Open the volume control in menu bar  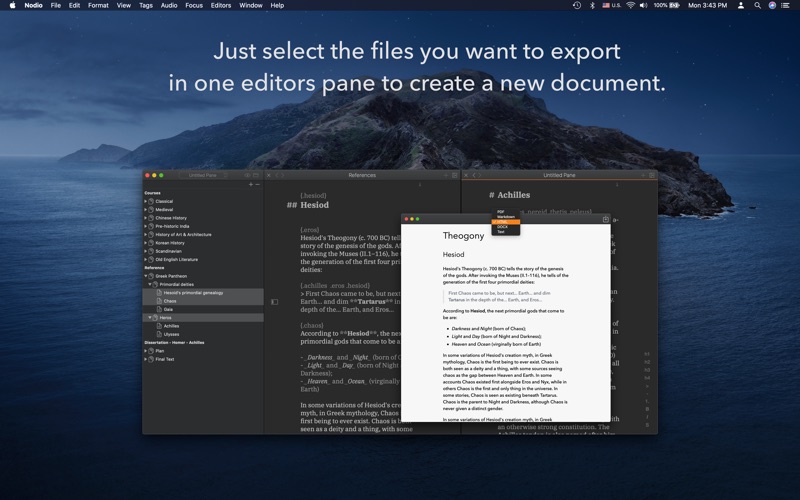click(644, 5)
